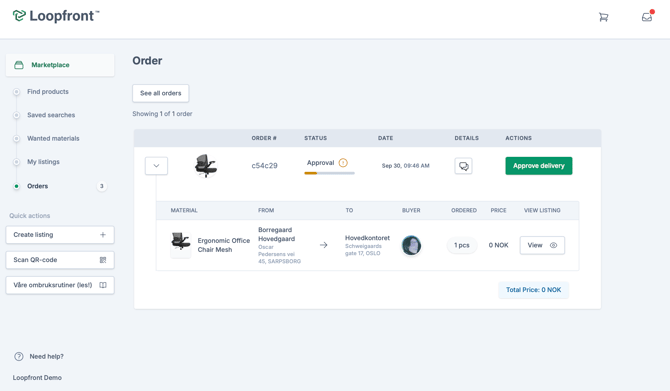The height and width of the screenshot is (391, 670).
Task: Click the Loopfront logo
Action: 56,16
